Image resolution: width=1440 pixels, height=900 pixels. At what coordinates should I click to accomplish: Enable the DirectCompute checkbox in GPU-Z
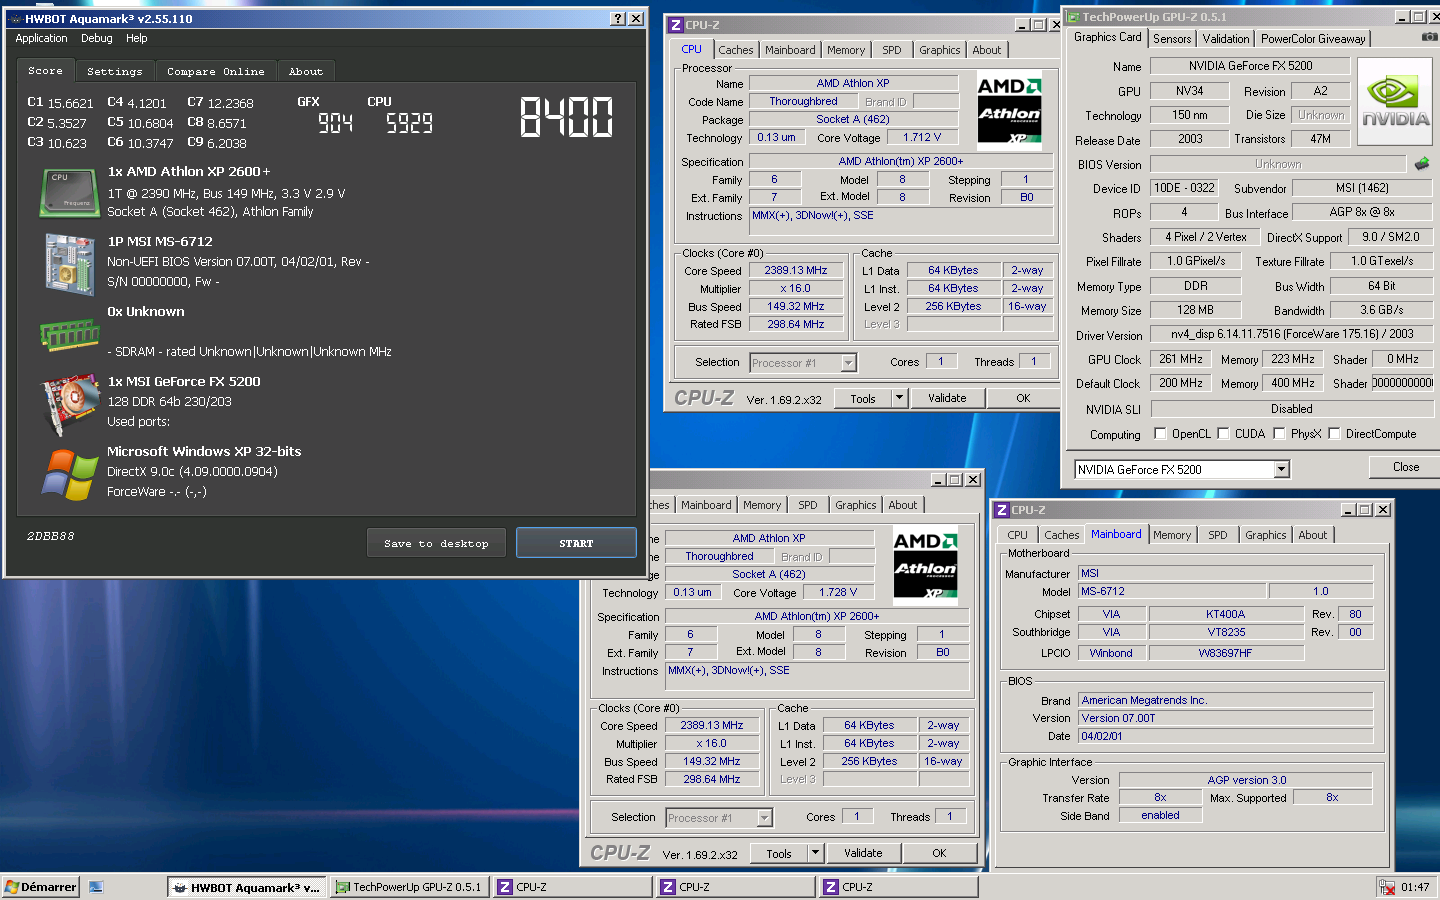click(1334, 434)
